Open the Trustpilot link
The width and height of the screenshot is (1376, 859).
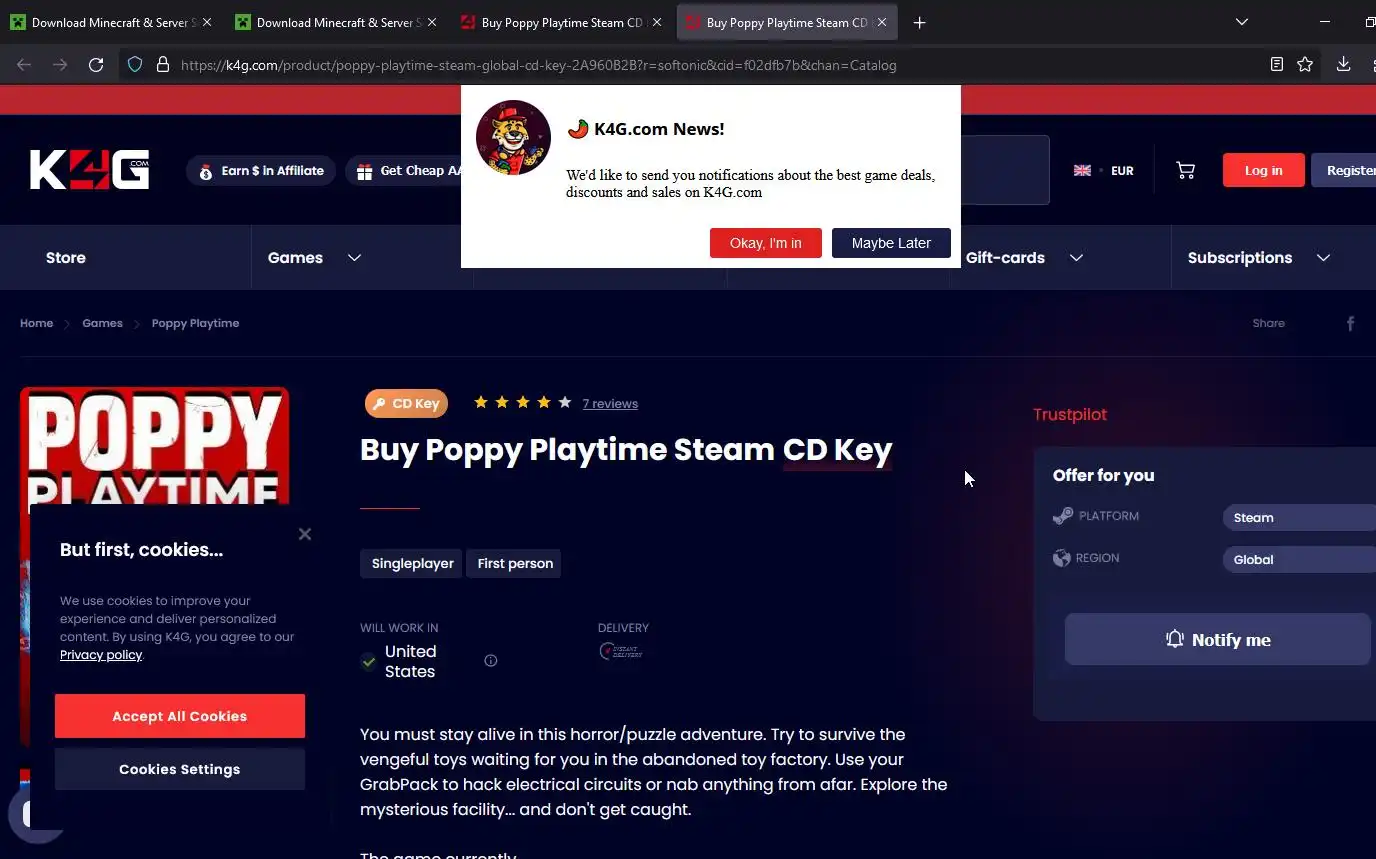tap(1070, 414)
